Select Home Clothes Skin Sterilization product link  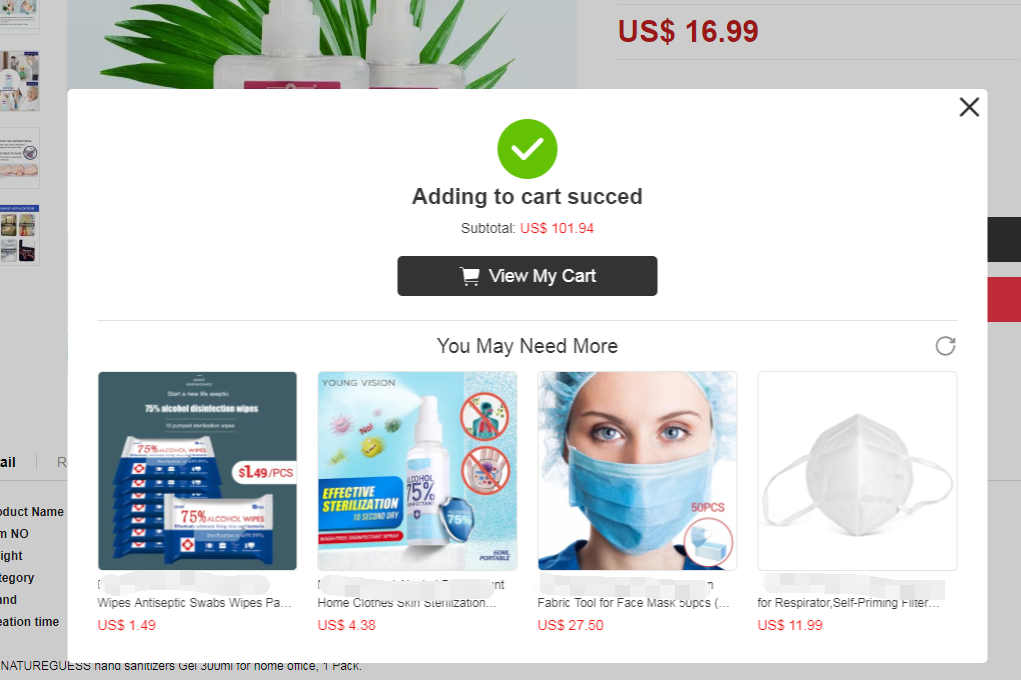pos(407,602)
